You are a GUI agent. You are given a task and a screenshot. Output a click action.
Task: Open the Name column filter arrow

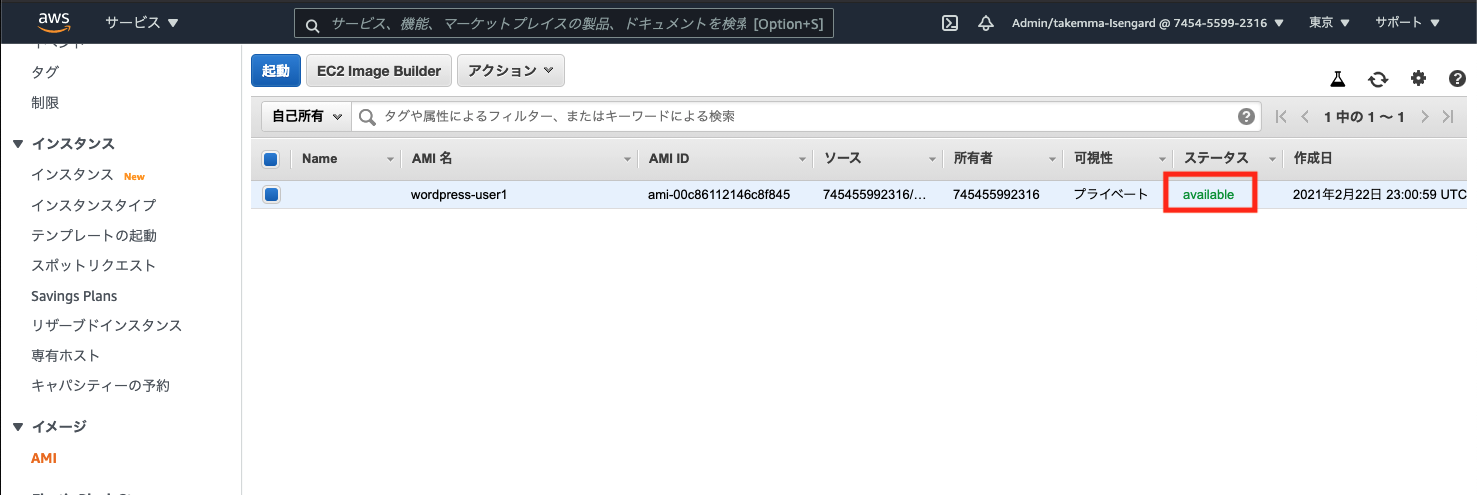(x=390, y=159)
